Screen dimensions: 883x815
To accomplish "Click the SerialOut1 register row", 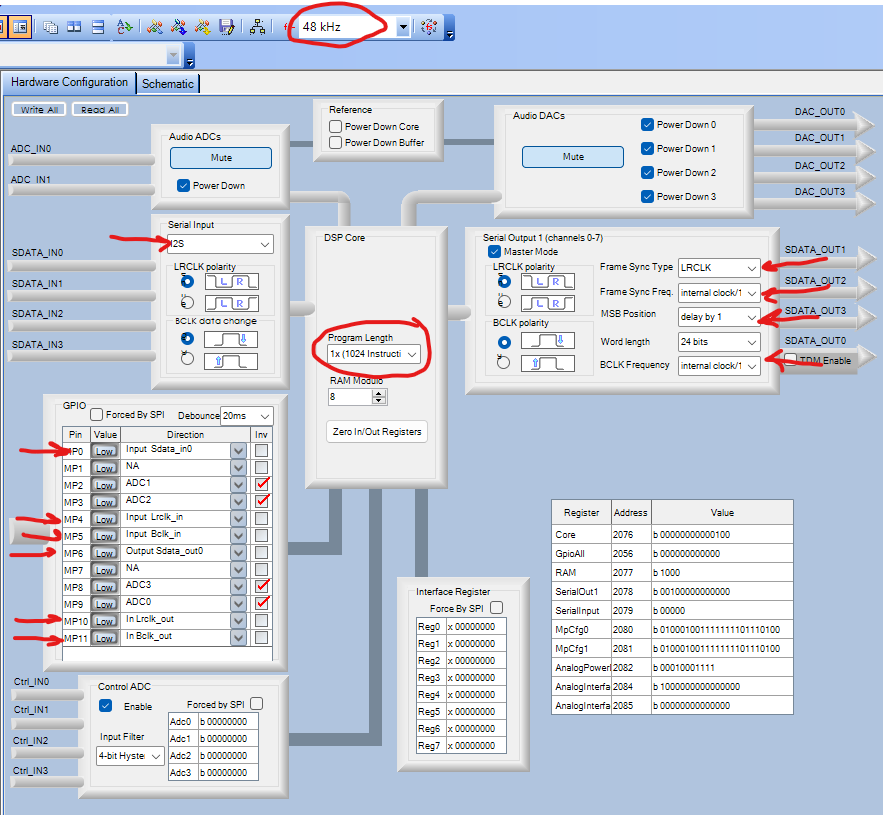I will [x=672, y=591].
